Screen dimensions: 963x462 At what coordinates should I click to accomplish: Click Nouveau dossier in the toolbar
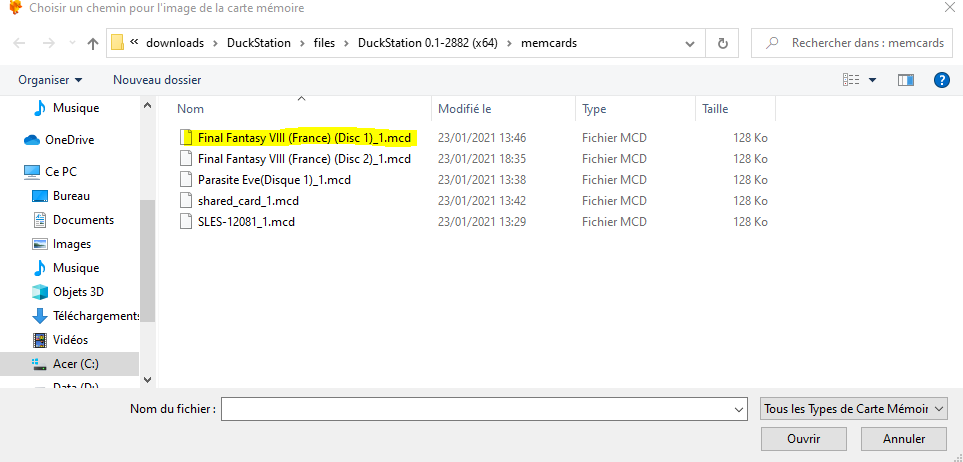tap(157, 79)
